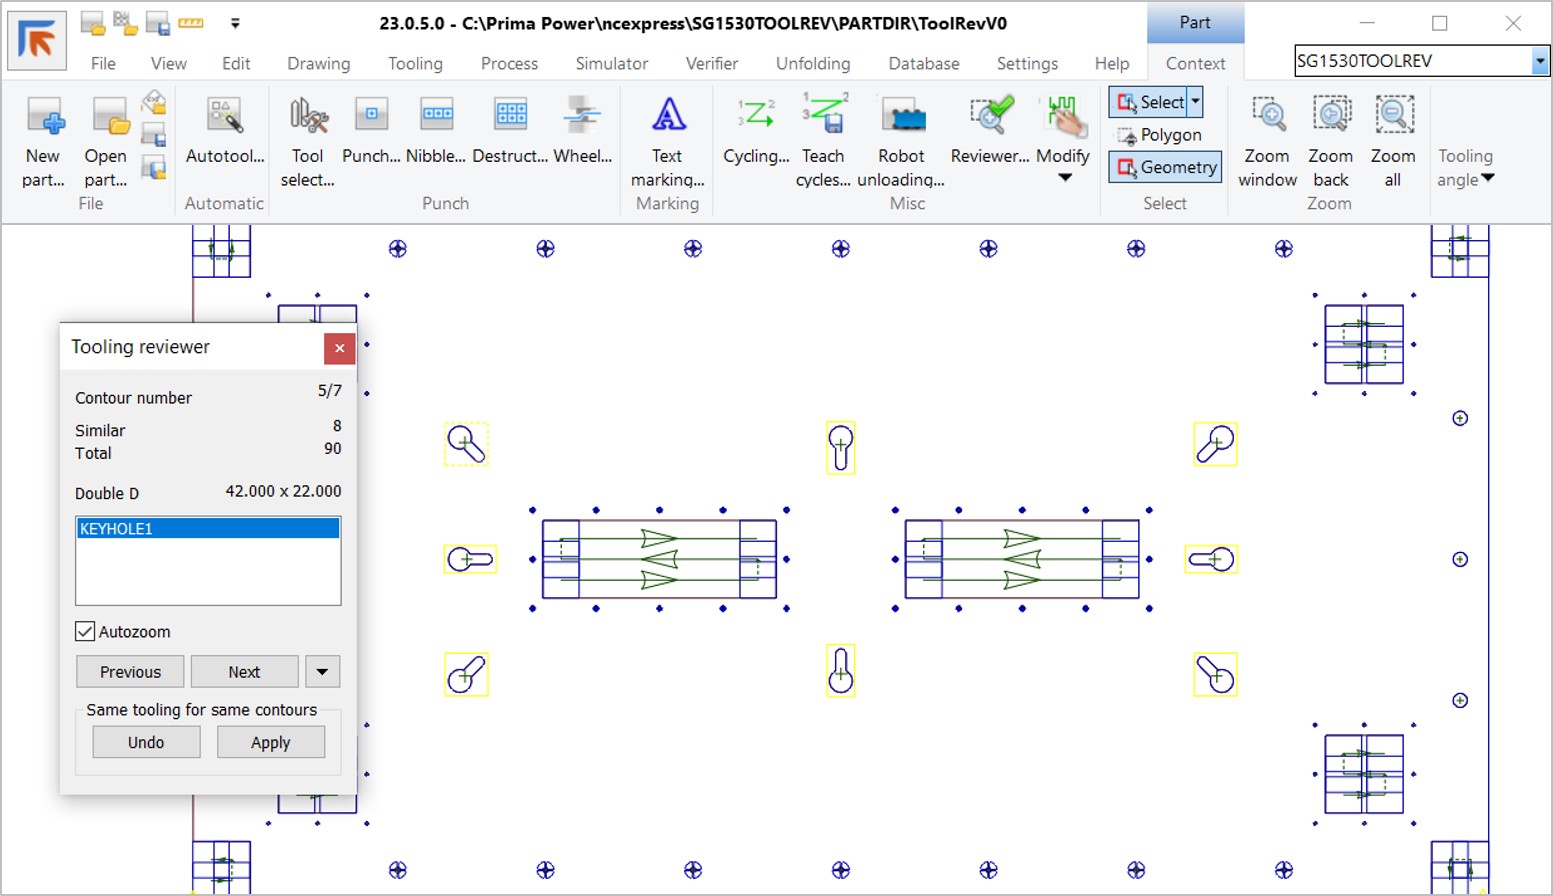Click the Previous button
The width and height of the screenshot is (1553, 896).
click(130, 672)
